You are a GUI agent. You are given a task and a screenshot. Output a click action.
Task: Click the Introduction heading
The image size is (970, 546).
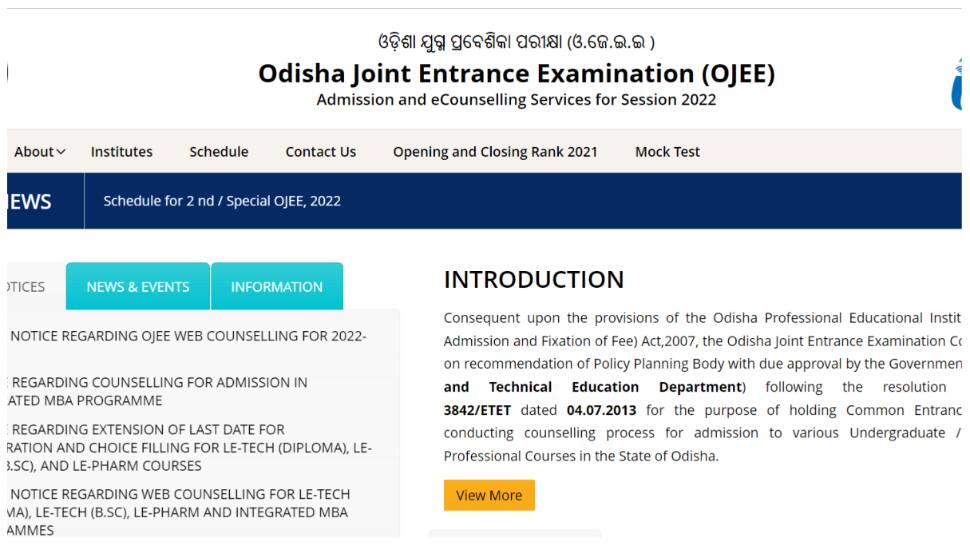[x=534, y=279]
